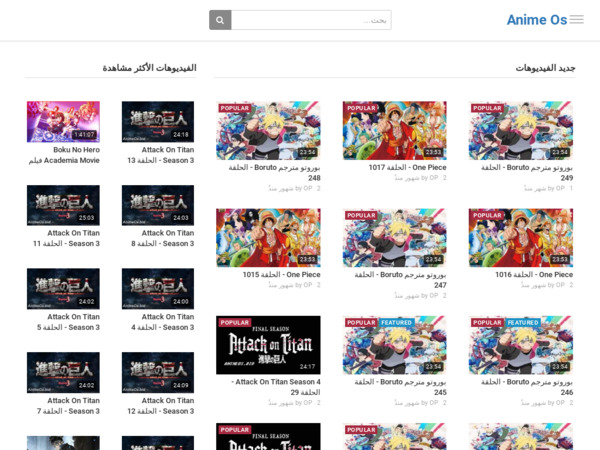
Task: Open Attack On Titan Season 3 episode 12 thumbnail
Action: (x=158, y=372)
